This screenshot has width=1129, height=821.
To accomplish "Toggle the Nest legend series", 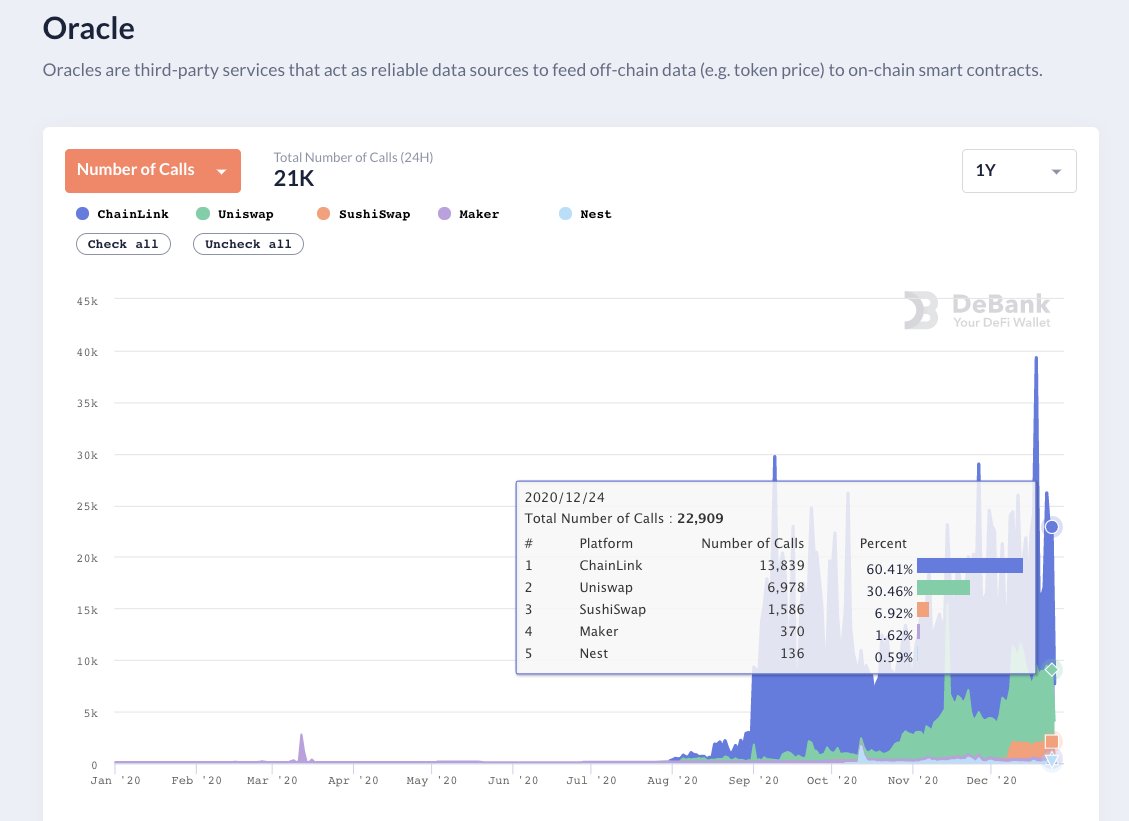I will click(x=585, y=214).
